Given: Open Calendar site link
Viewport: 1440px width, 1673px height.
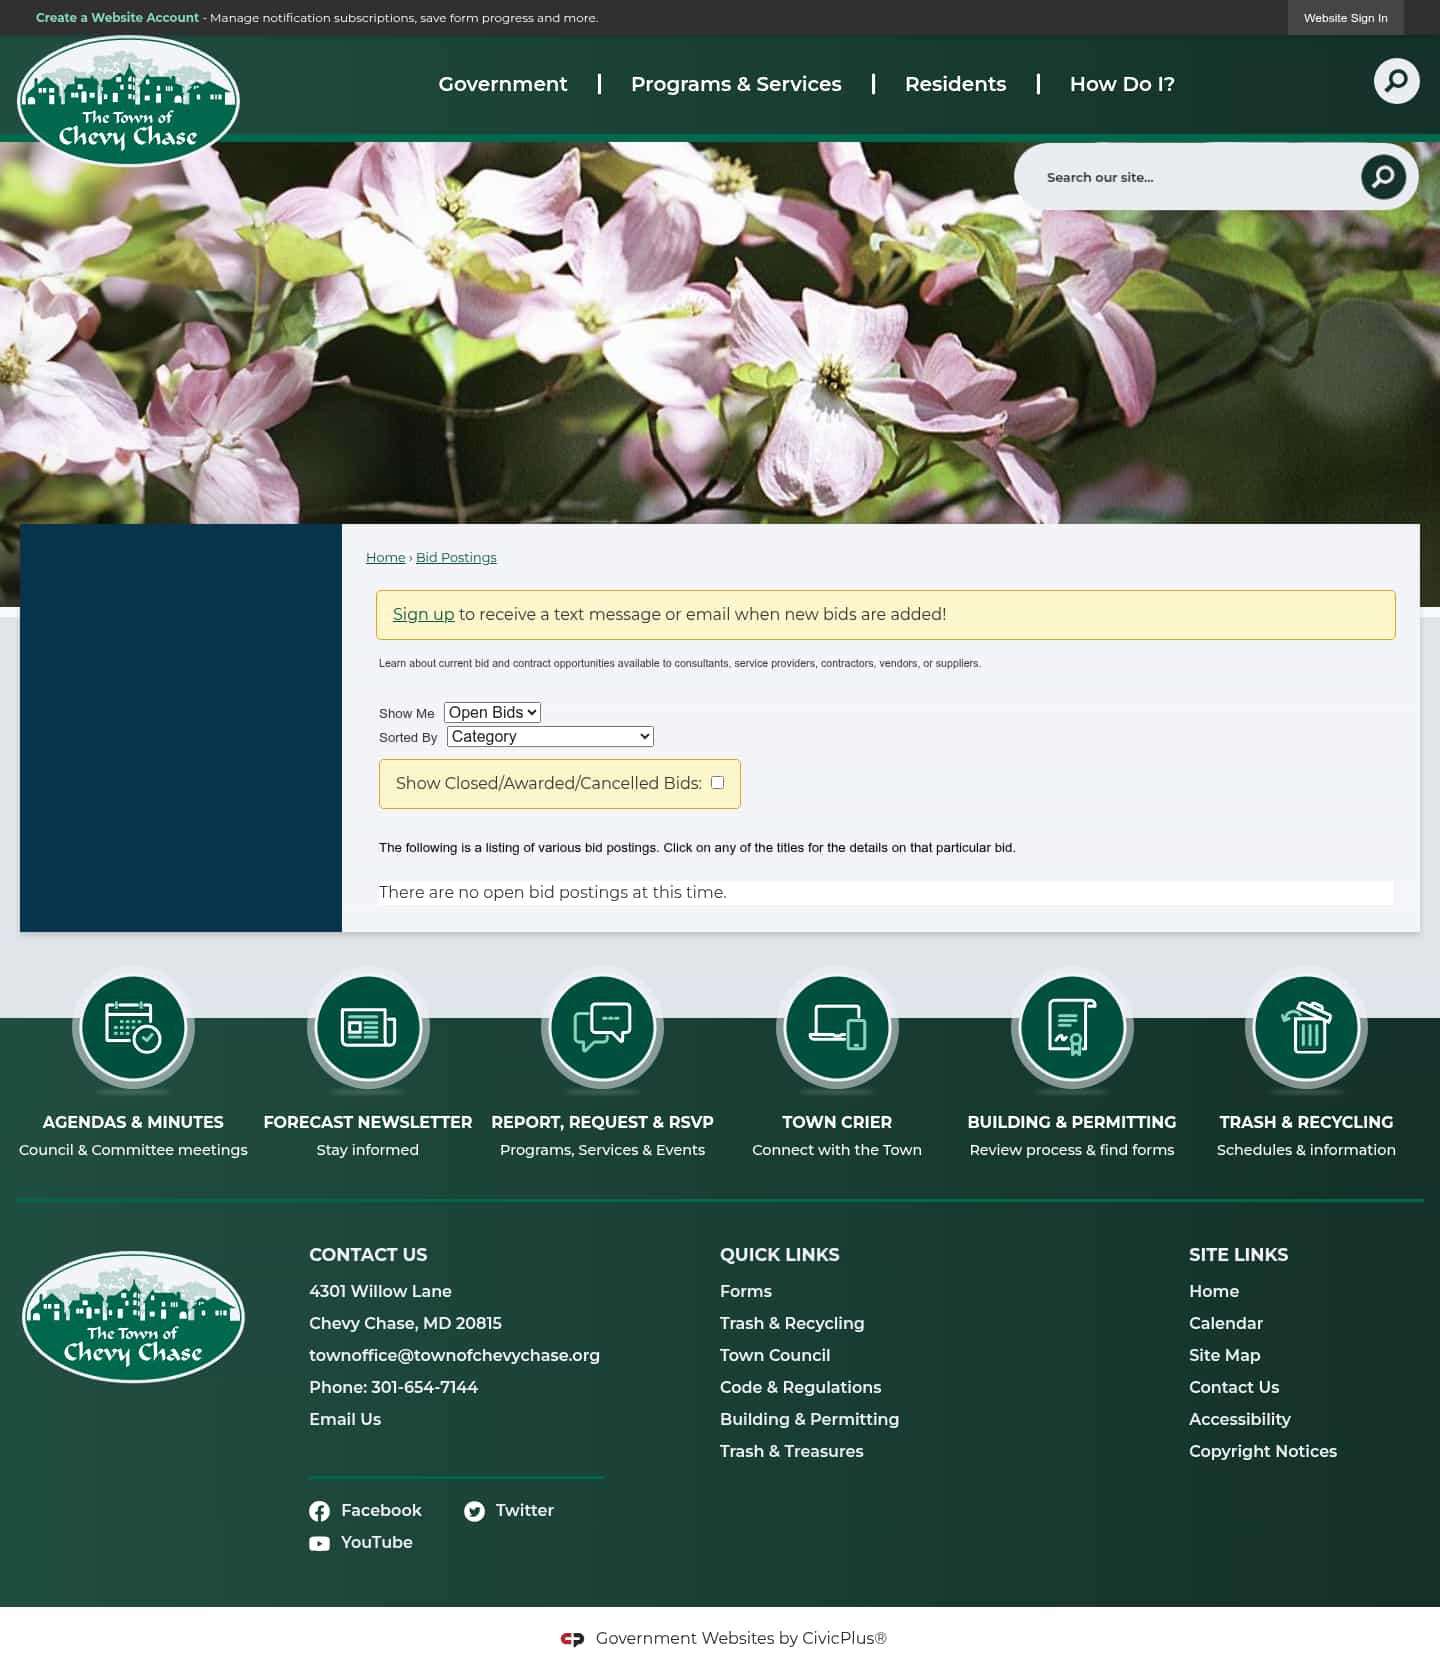Looking at the screenshot, I should click(x=1226, y=1323).
